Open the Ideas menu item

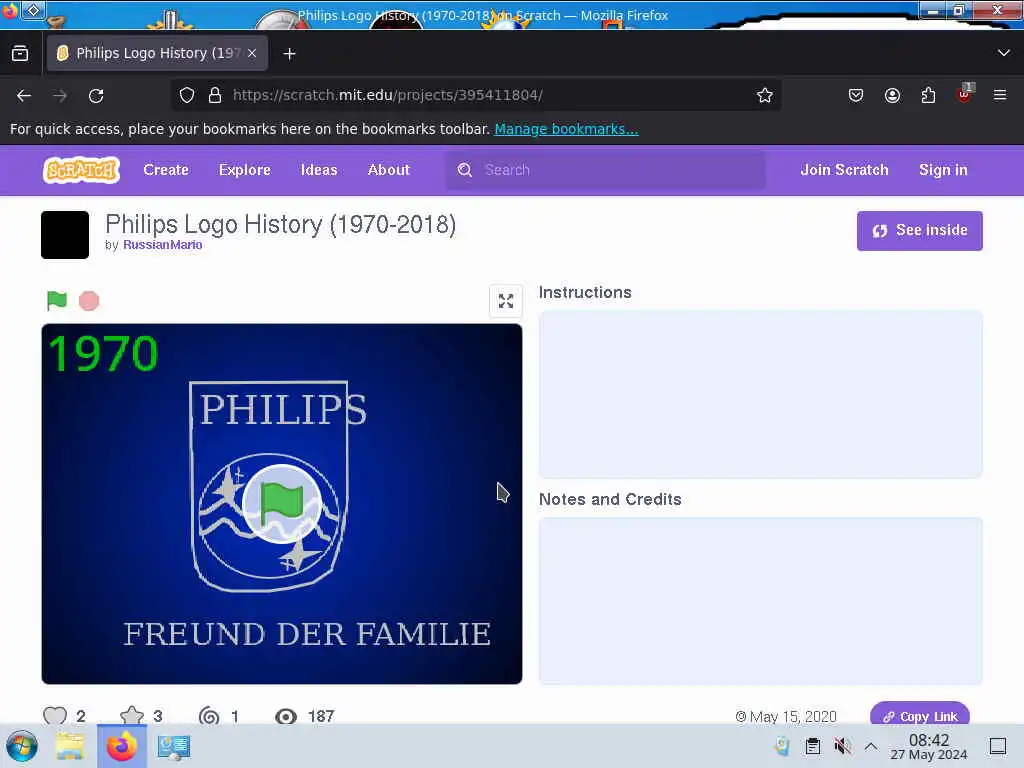(319, 170)
